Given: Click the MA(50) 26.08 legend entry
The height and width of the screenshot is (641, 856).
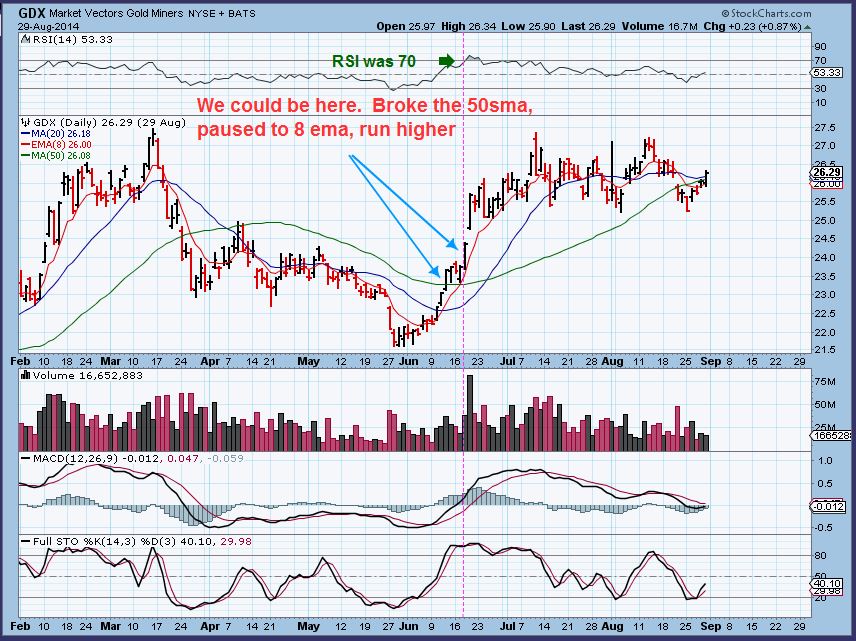Looking at the screenshot, I should tap(61, 156).
